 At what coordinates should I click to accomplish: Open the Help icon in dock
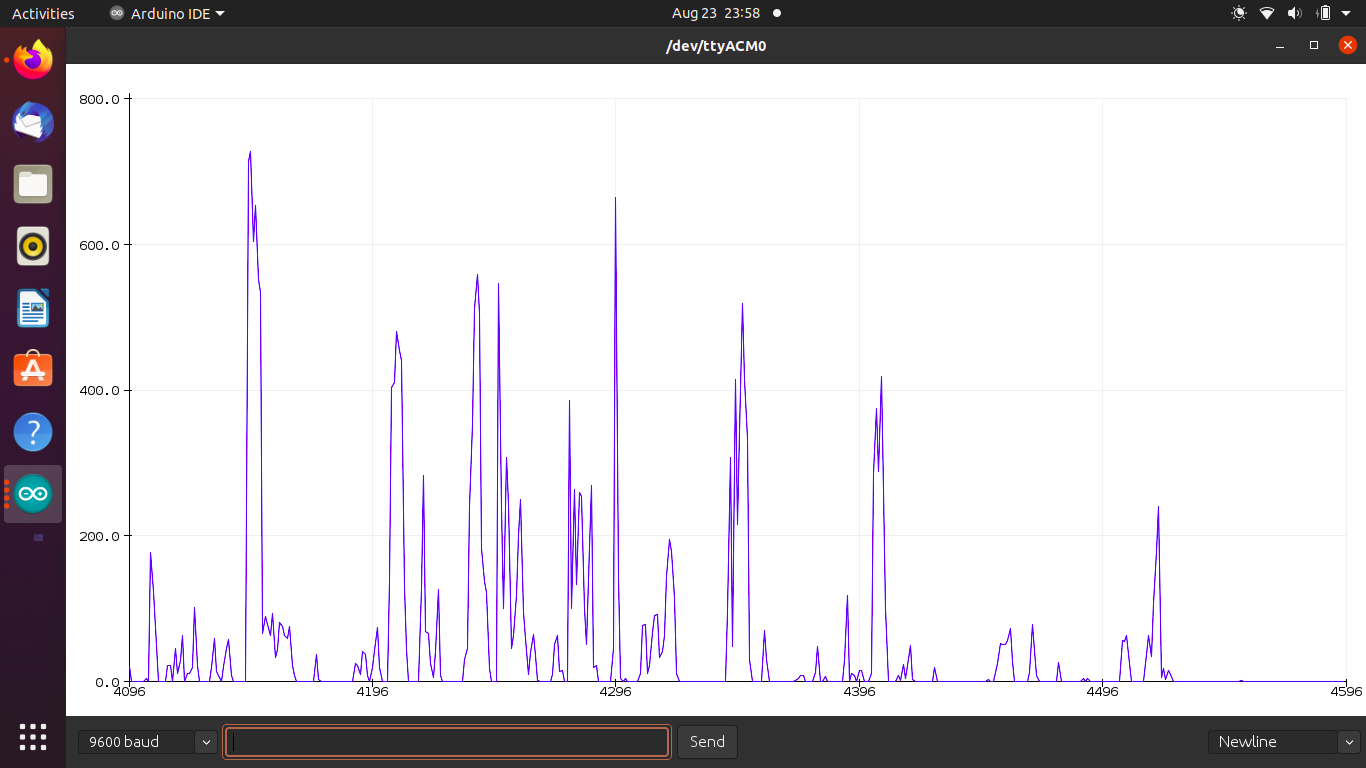[33, 432]
